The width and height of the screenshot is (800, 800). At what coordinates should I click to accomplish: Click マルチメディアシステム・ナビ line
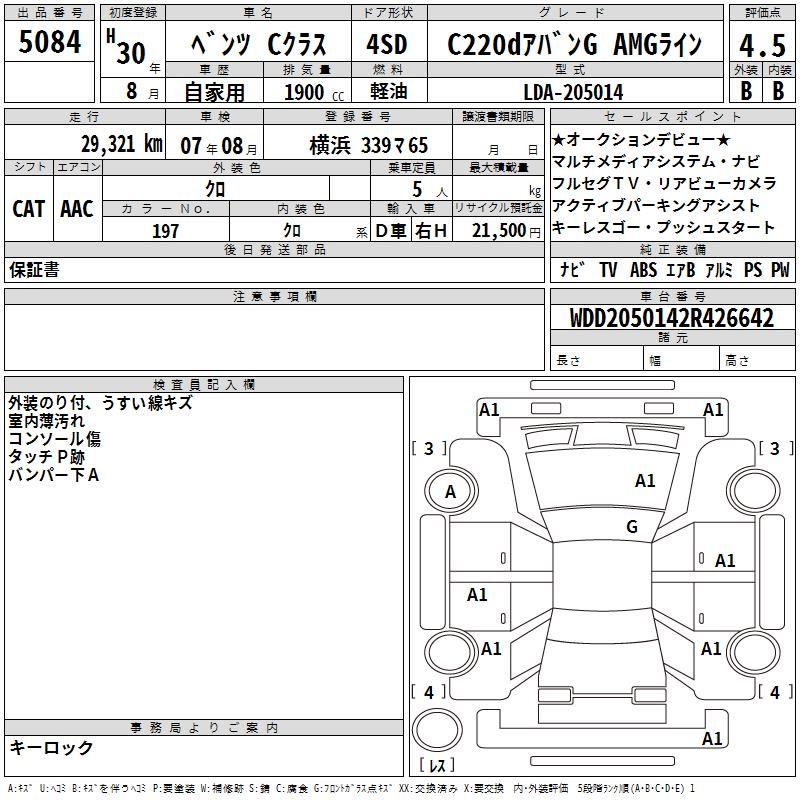coord(656,162)
